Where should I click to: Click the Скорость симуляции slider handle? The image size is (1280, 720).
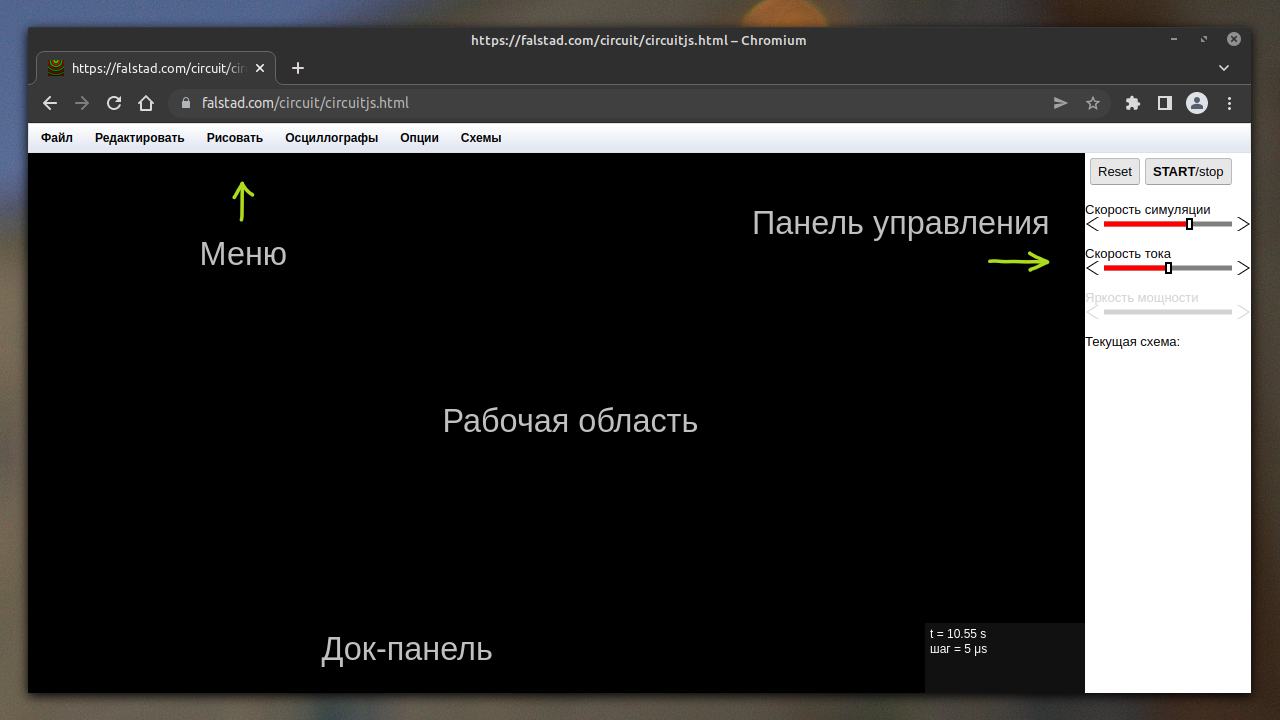click(1189, 224)
